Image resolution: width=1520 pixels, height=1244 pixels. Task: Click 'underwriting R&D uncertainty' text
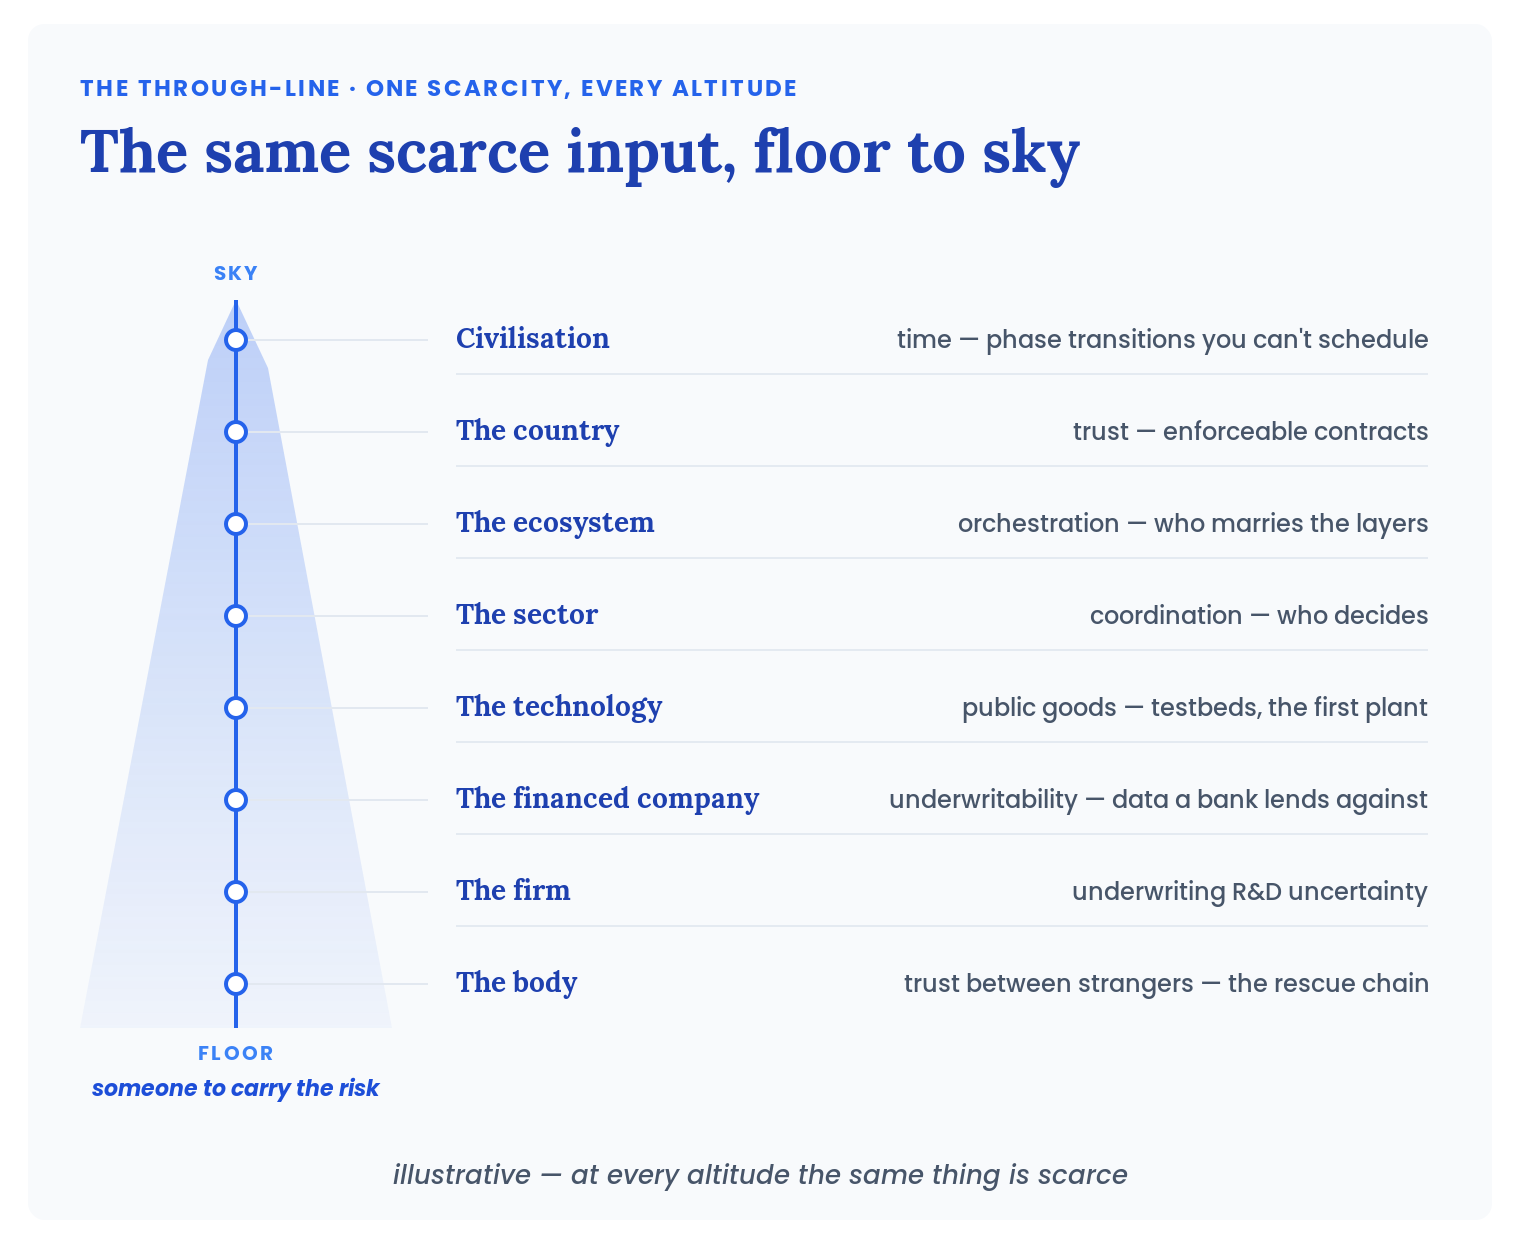point(1250,891)
